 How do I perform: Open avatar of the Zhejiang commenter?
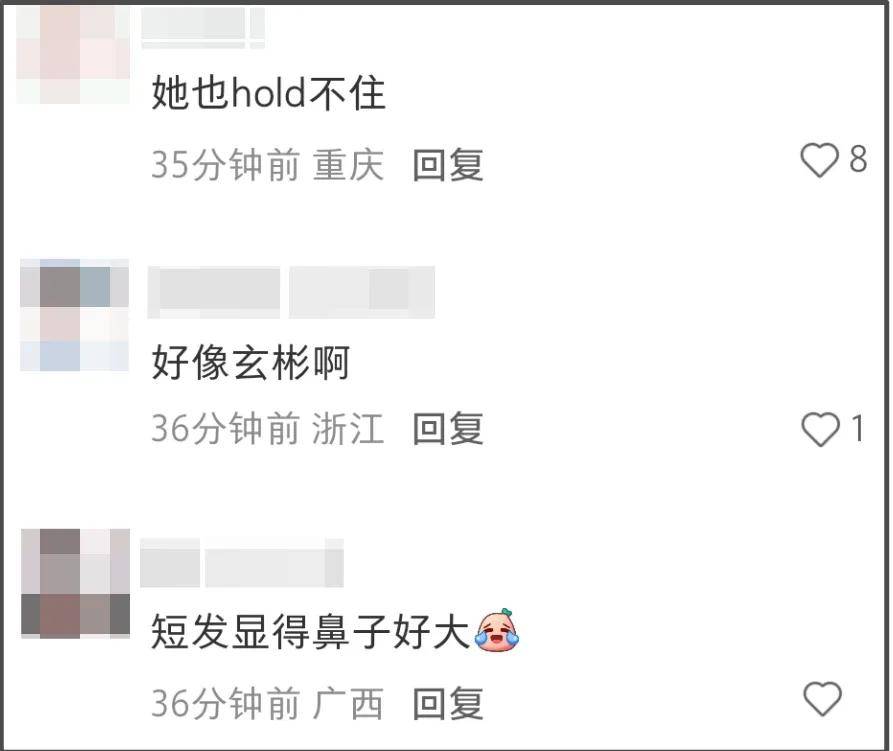coord(75,315)
